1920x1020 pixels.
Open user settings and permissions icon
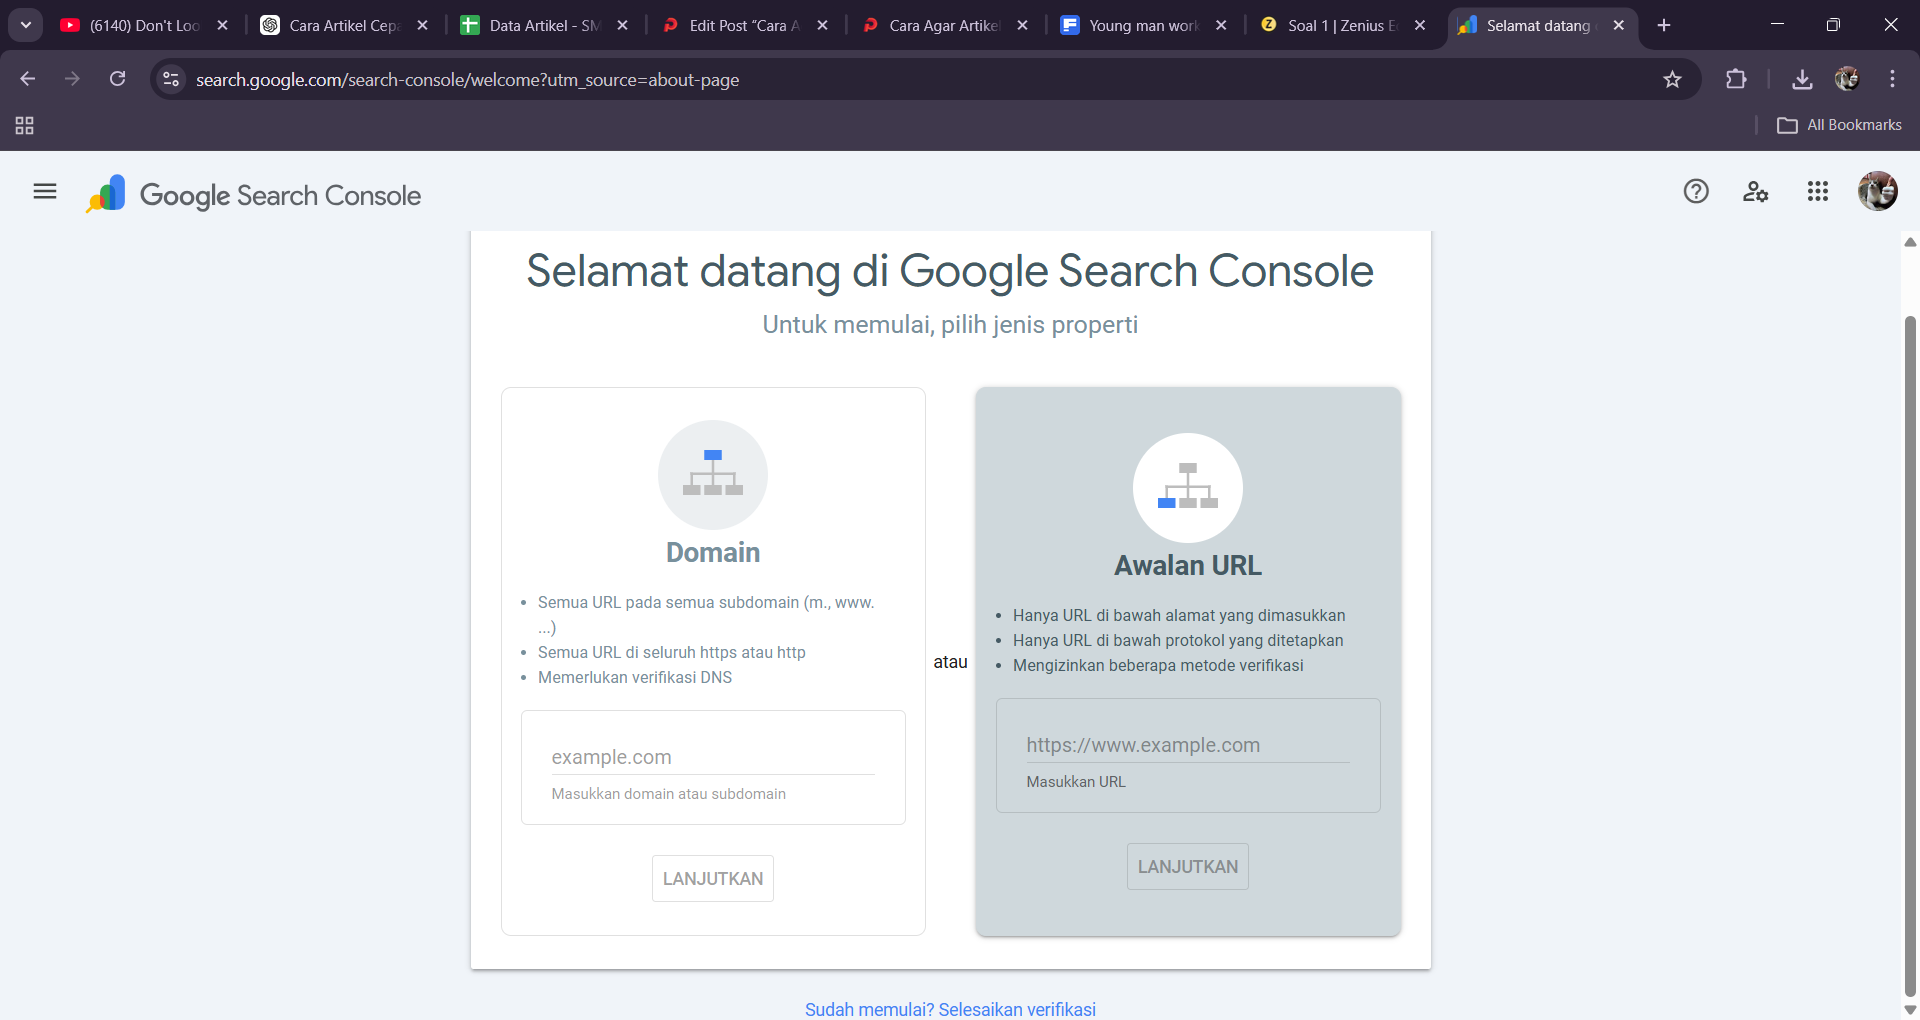[1756, 191]
